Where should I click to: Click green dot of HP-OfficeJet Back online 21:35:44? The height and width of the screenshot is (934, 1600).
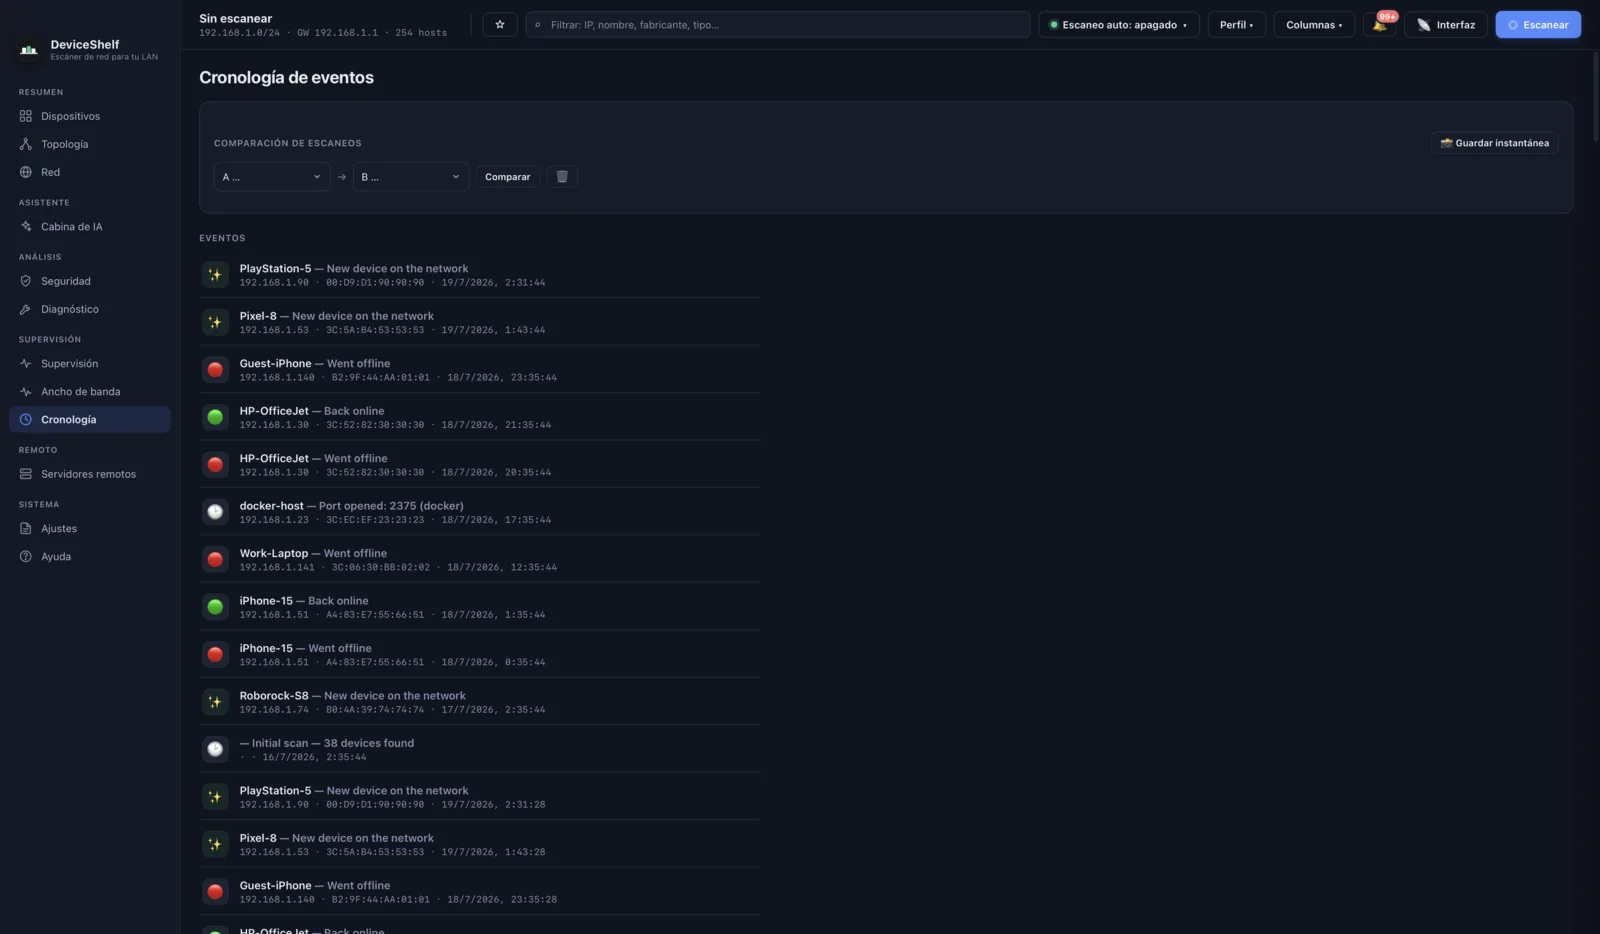click(x=215, y=417)
